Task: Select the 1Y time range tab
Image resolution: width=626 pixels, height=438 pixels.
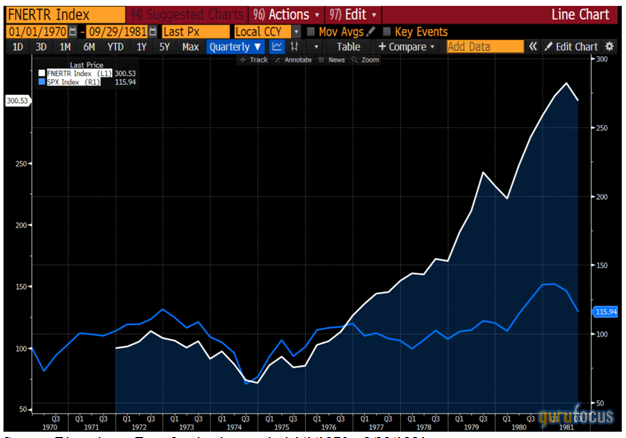Action: click(x=141, y=47)
